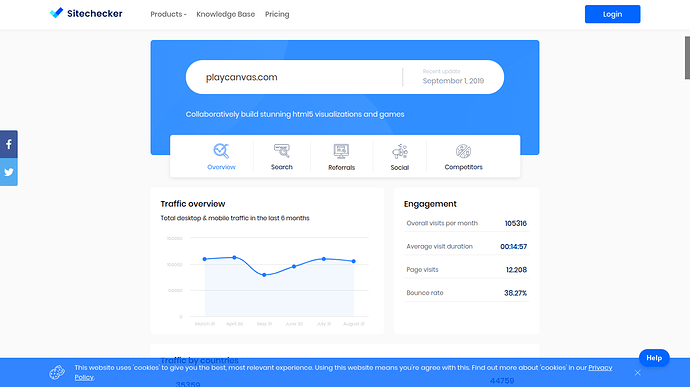Share page via Twitter icon

tap(9, 172)
